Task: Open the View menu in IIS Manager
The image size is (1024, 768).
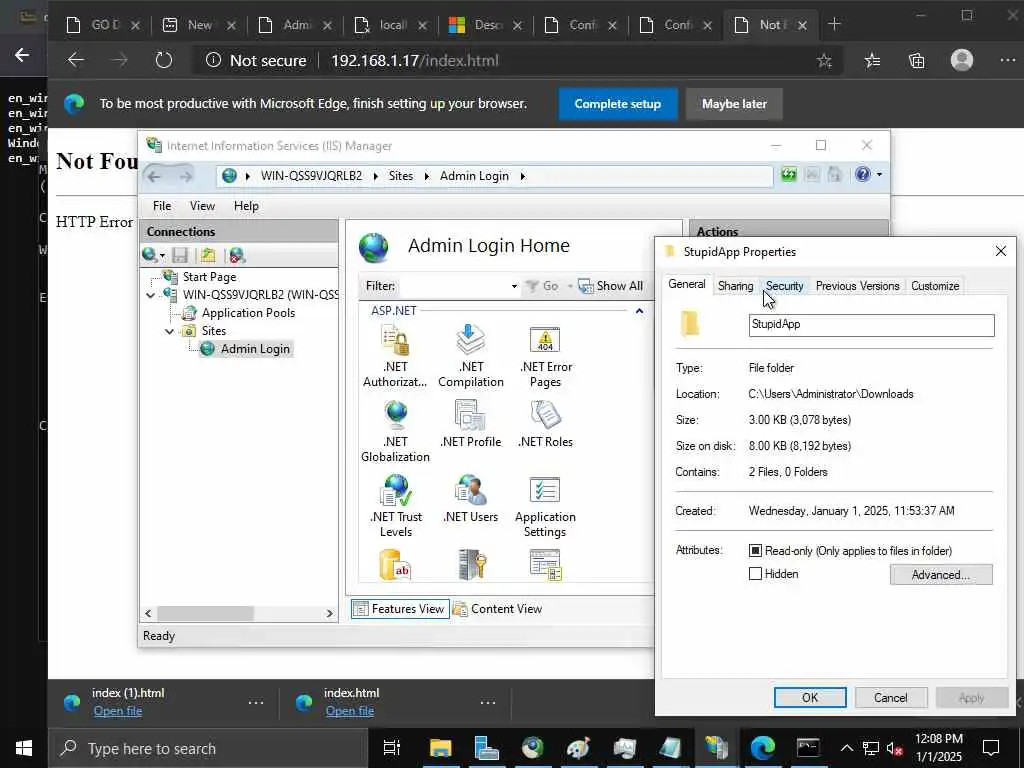Action: (202, 206)
